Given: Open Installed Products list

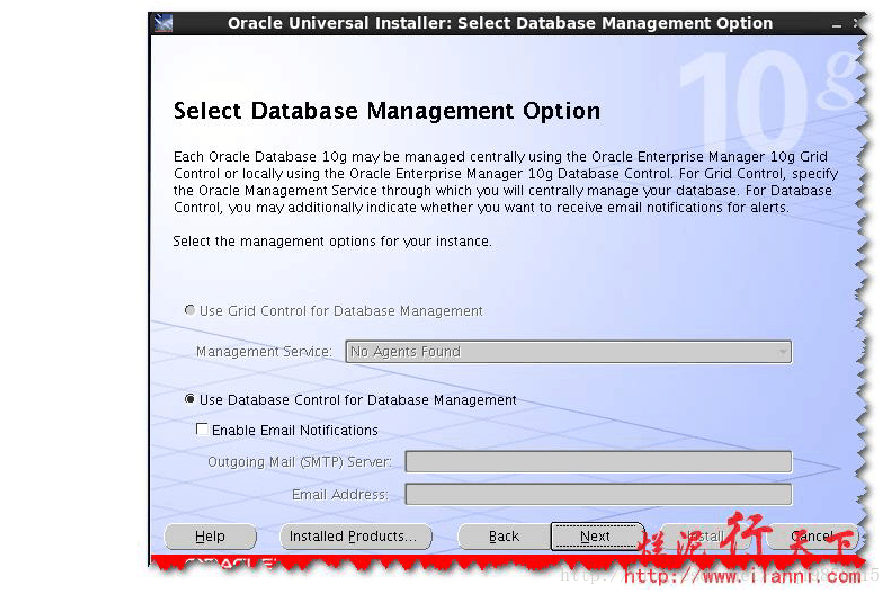Looking at the screenshot, I should 356,536.
